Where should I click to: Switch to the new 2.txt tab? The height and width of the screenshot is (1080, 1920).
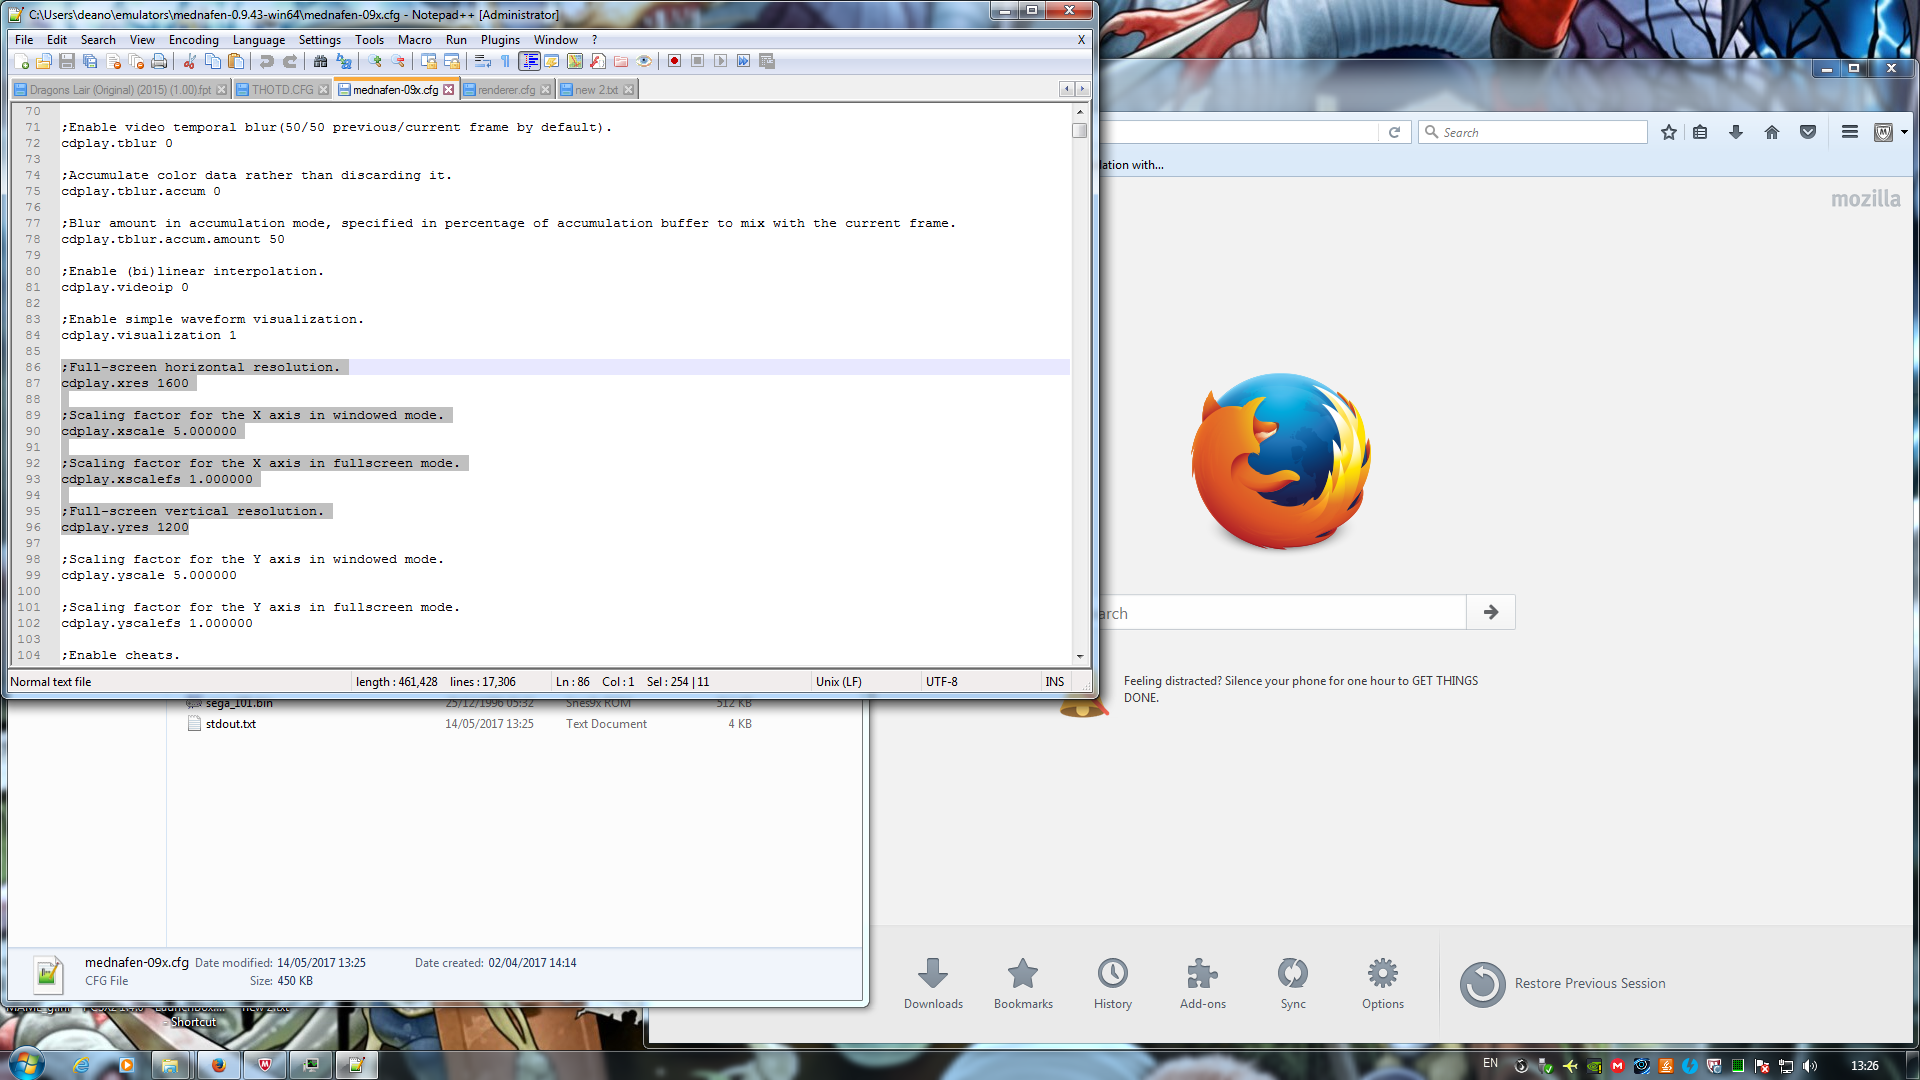pos(596,90)
